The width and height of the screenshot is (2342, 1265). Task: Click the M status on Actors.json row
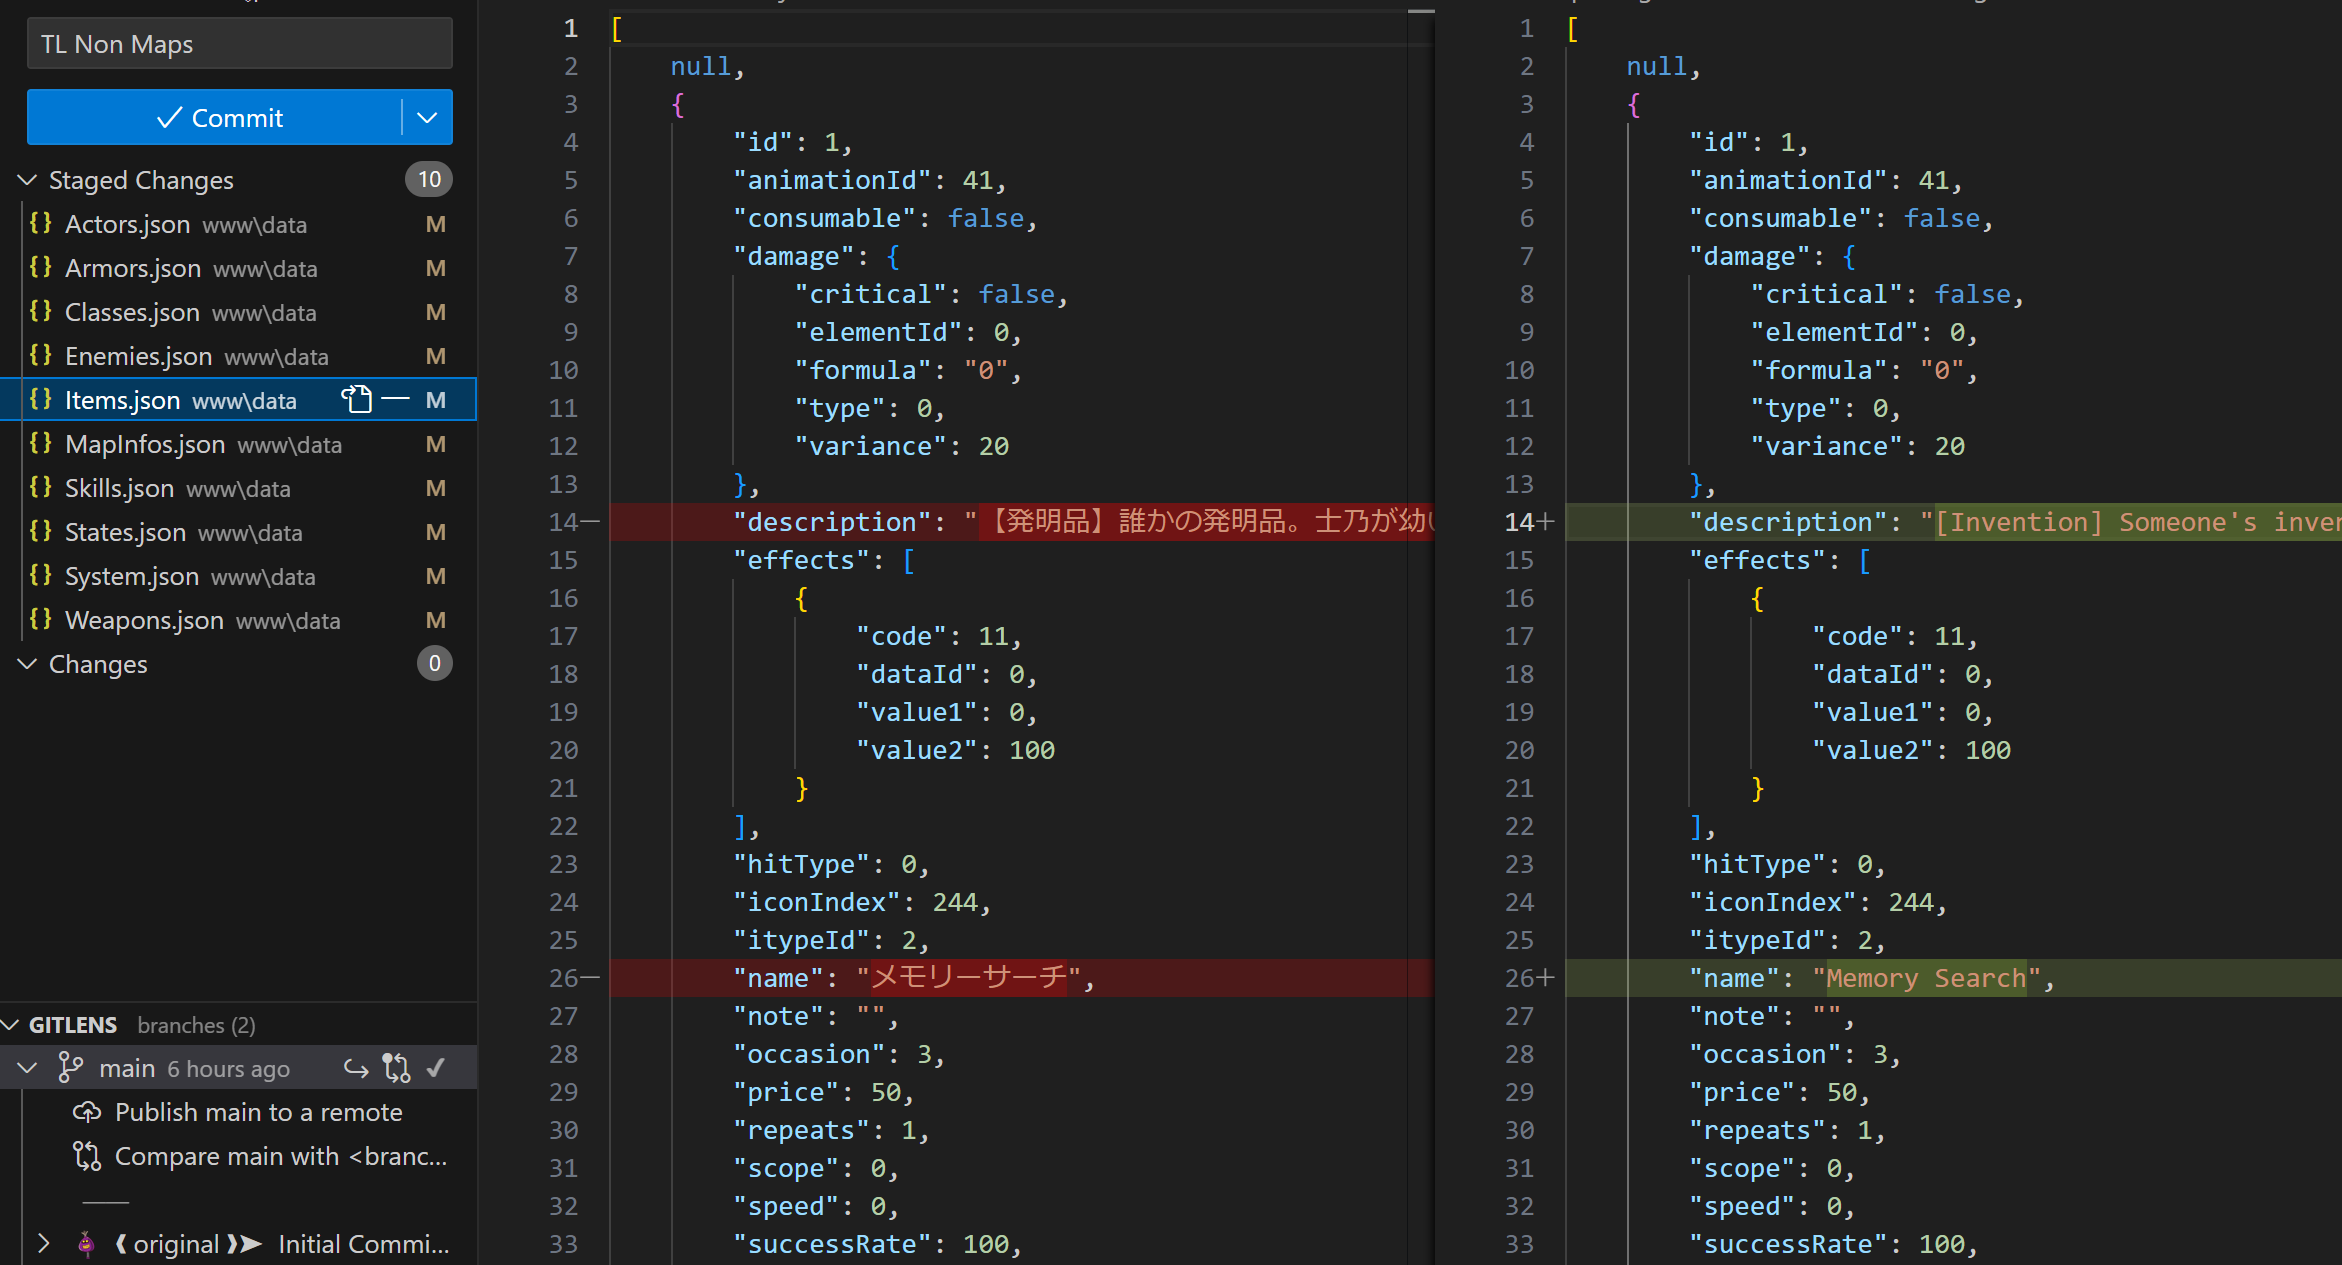[x=435, y=224]
